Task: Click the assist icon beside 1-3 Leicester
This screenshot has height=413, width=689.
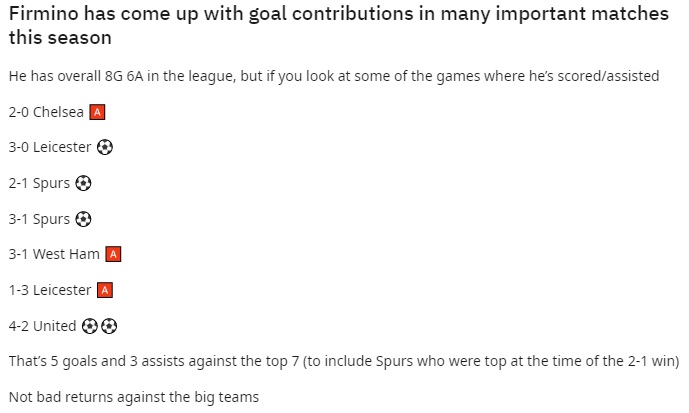Action: coord(105,290)
